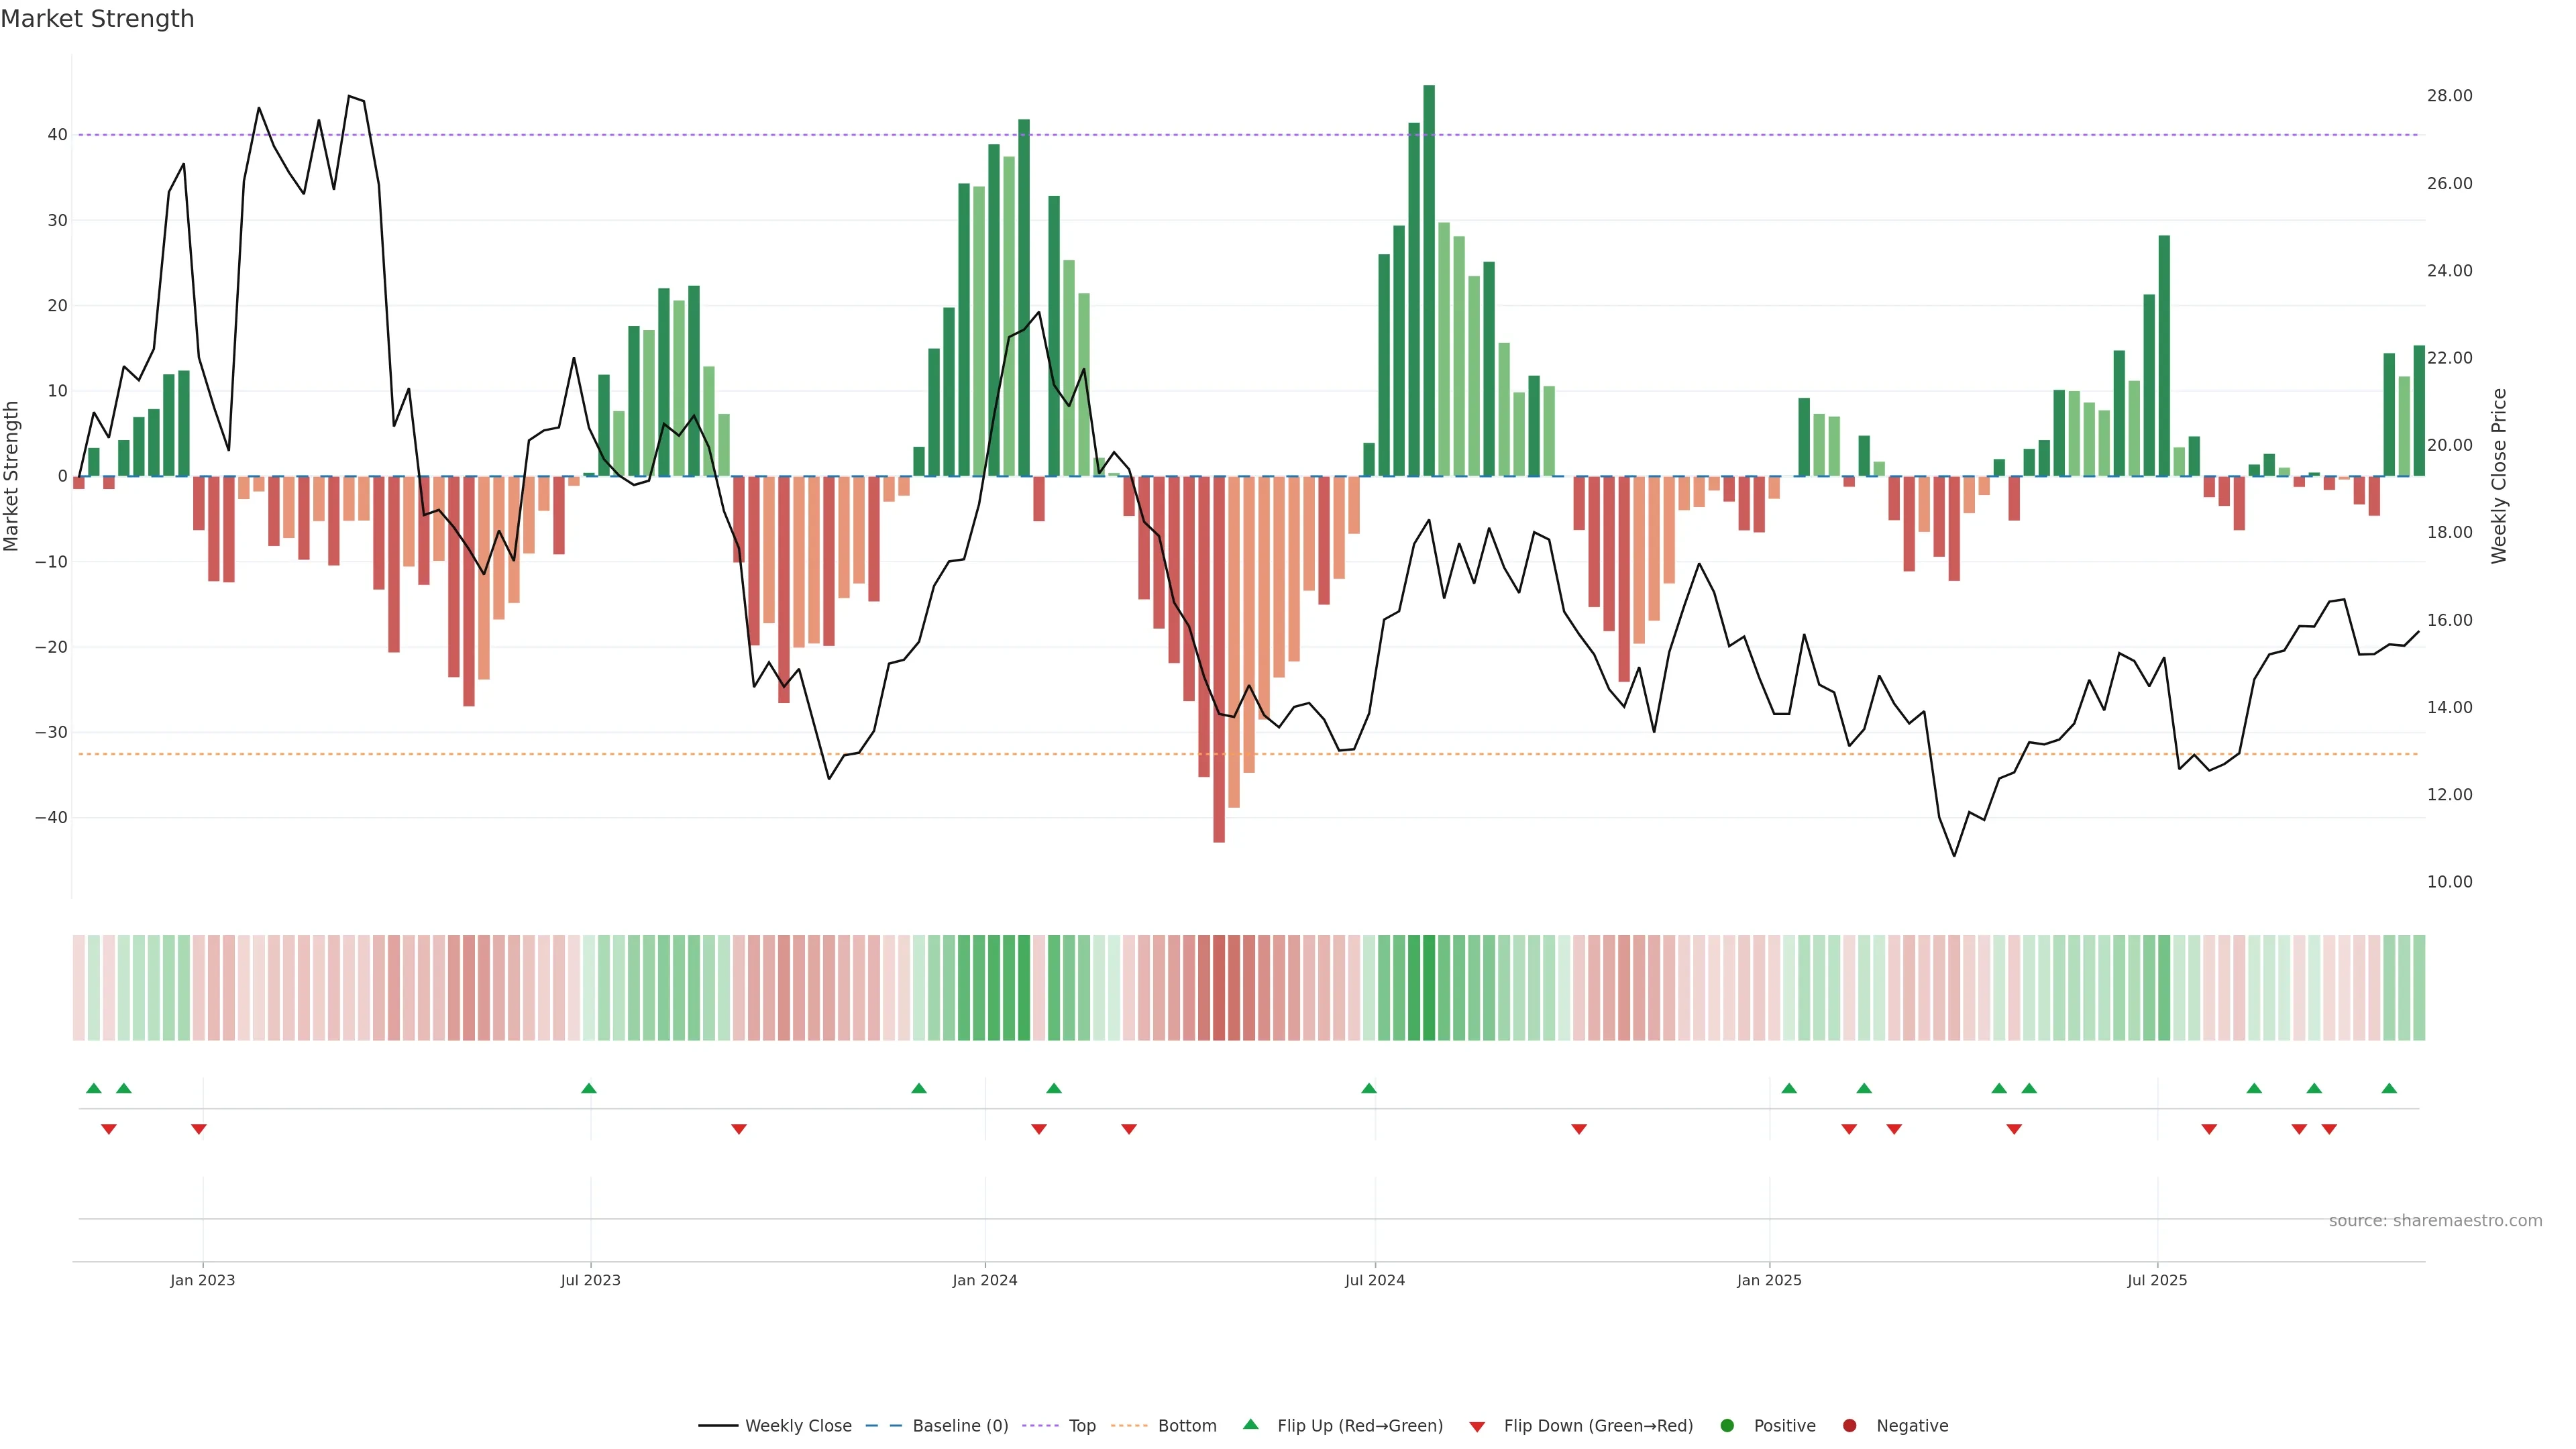The width and height of the screenshot is (2576, 1449).
Task: Click the Bottom legend line icon
Action: point(1129,1425)
